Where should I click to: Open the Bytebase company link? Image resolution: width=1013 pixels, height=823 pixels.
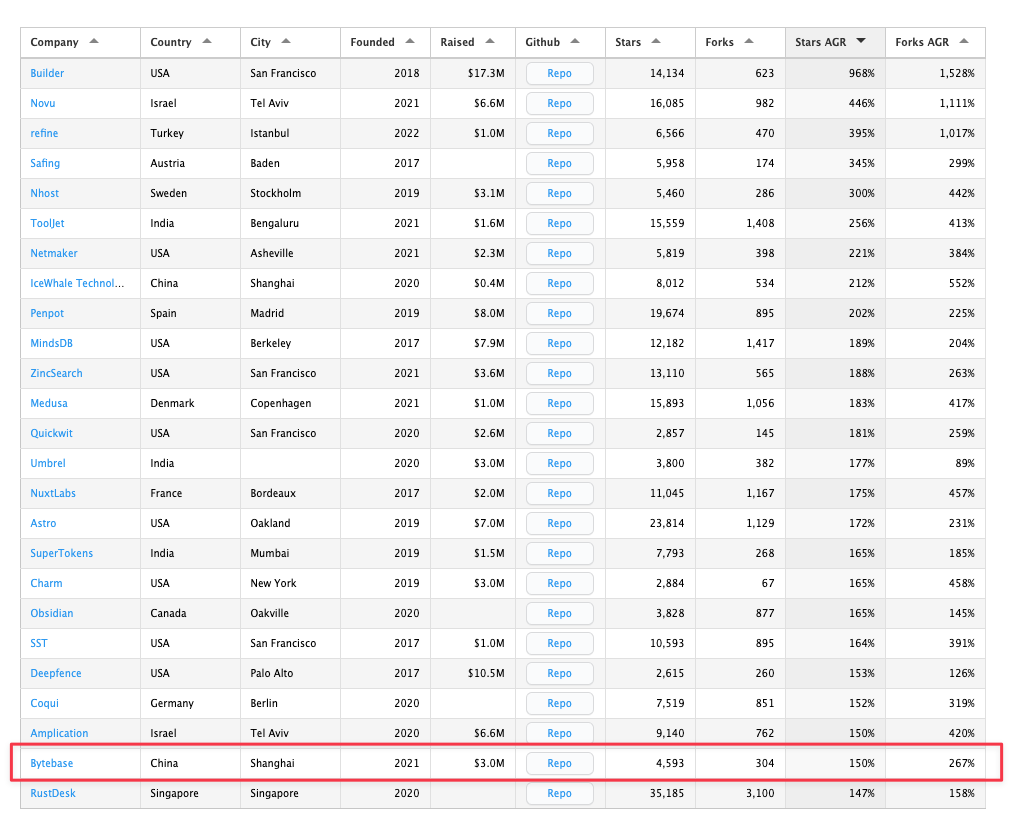(x=52, y=763)
